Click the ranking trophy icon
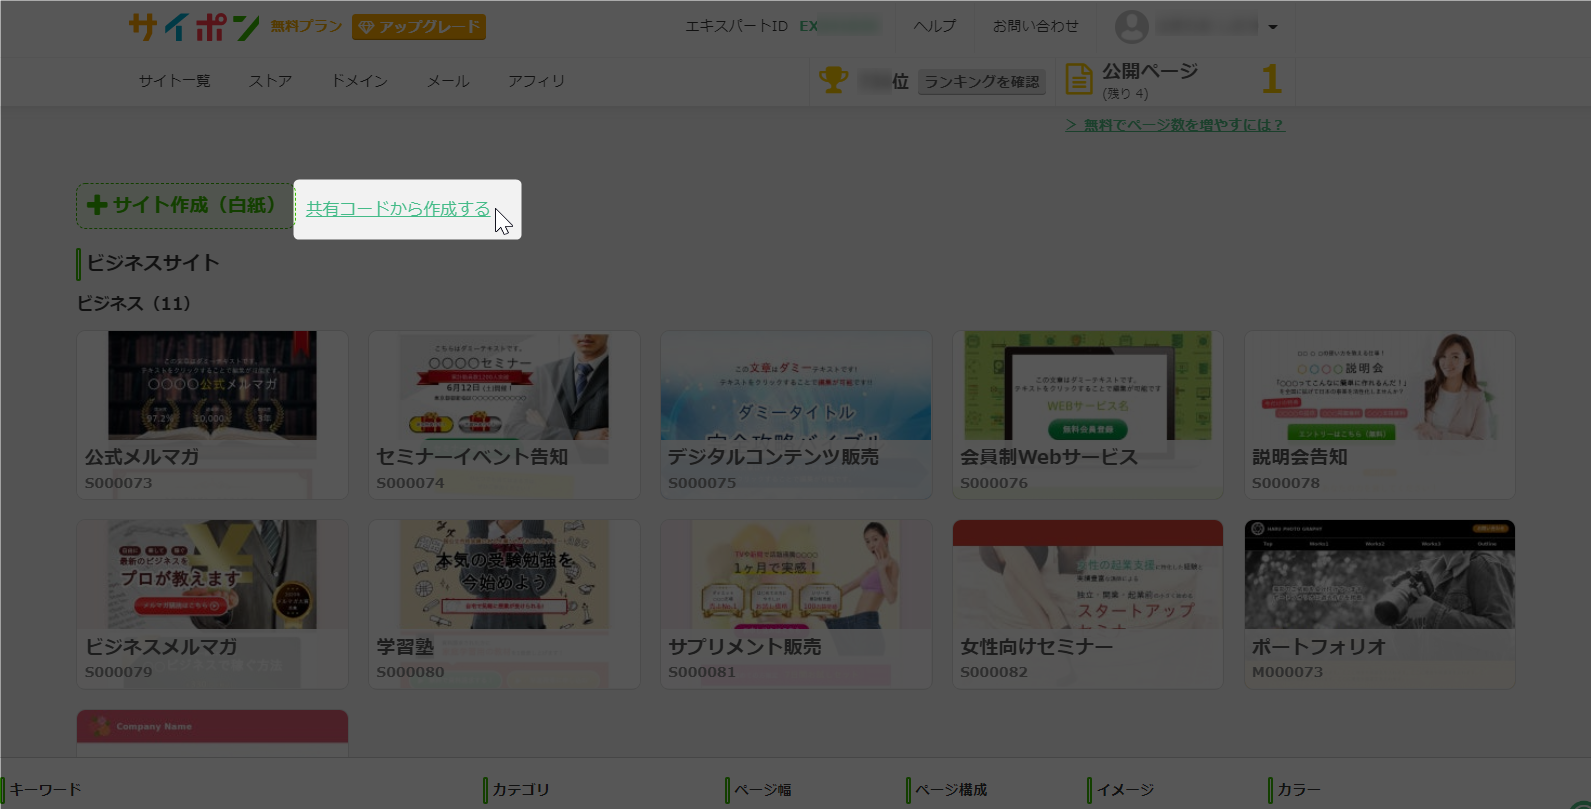The image size is (1591, 809). 834,80
